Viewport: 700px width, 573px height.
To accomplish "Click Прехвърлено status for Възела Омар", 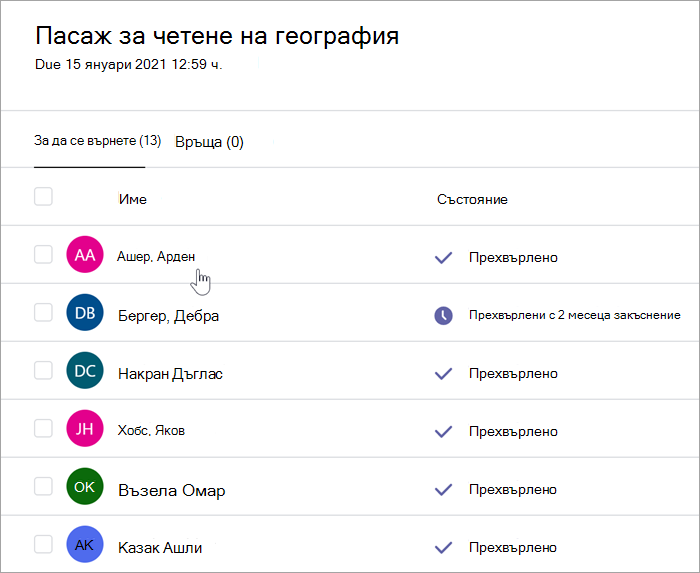I will point(512,490).
